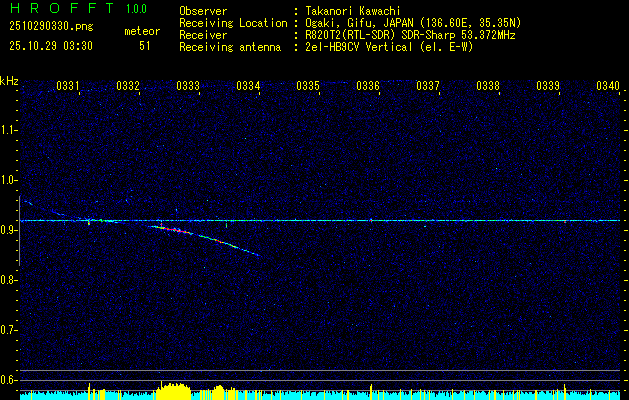The width and height of the screenshot is (629, 400).
Task: Select the file name 2510290330.png
Action: [51, 27]
